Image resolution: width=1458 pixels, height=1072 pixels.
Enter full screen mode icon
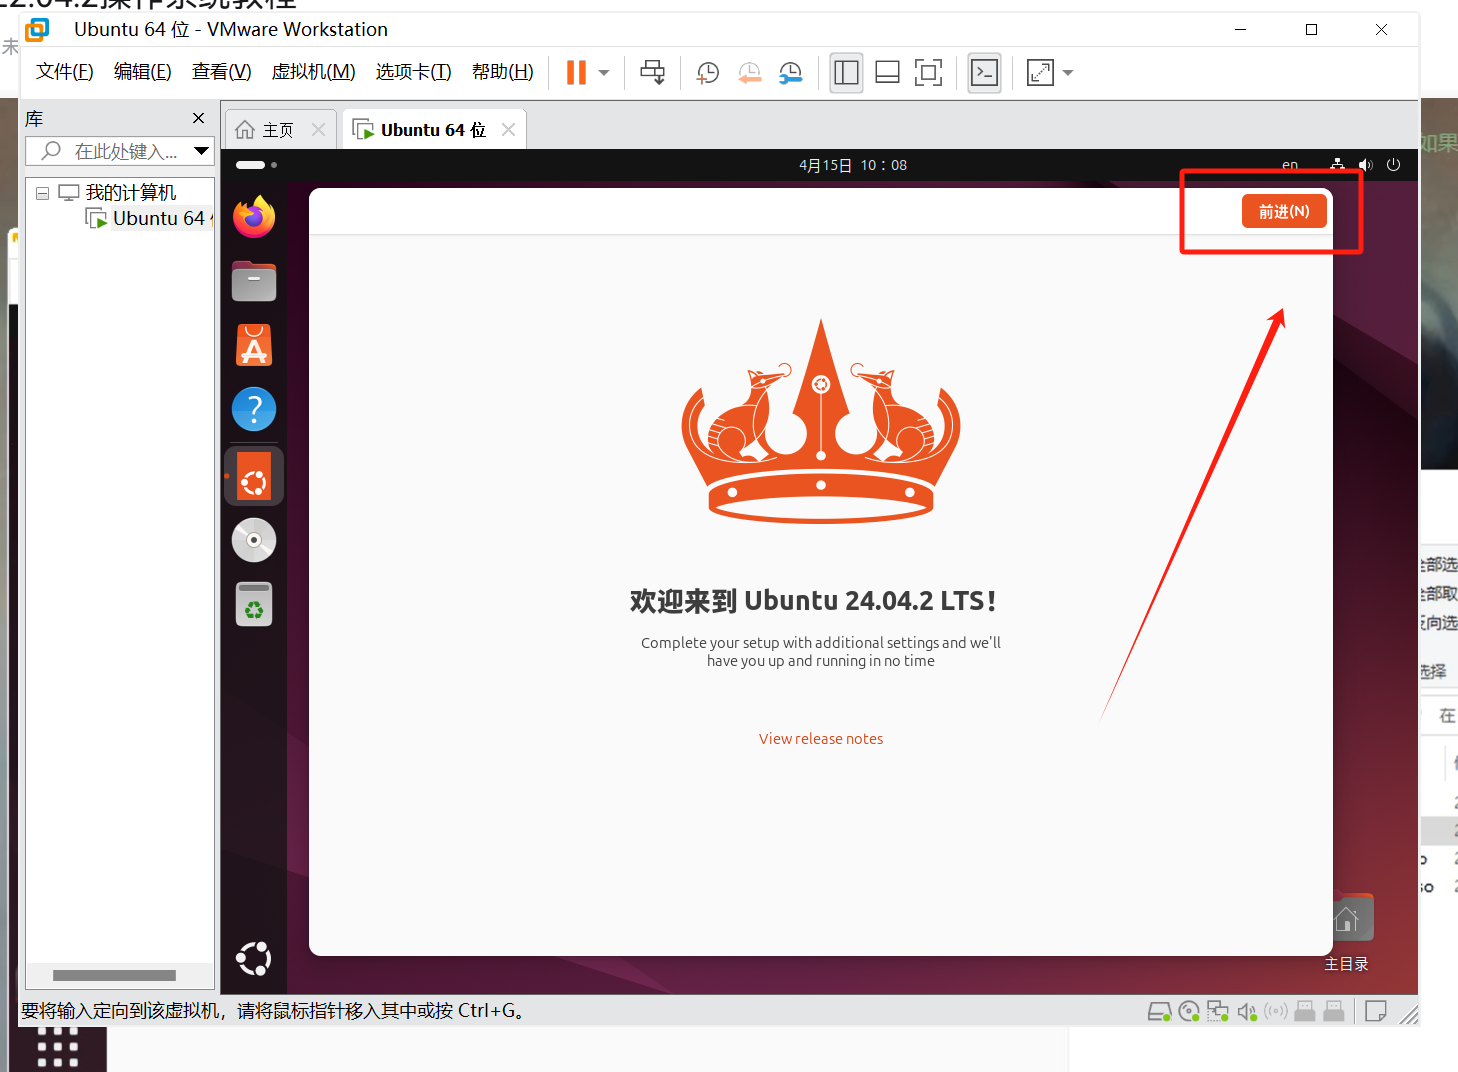(x=928, y=72)
